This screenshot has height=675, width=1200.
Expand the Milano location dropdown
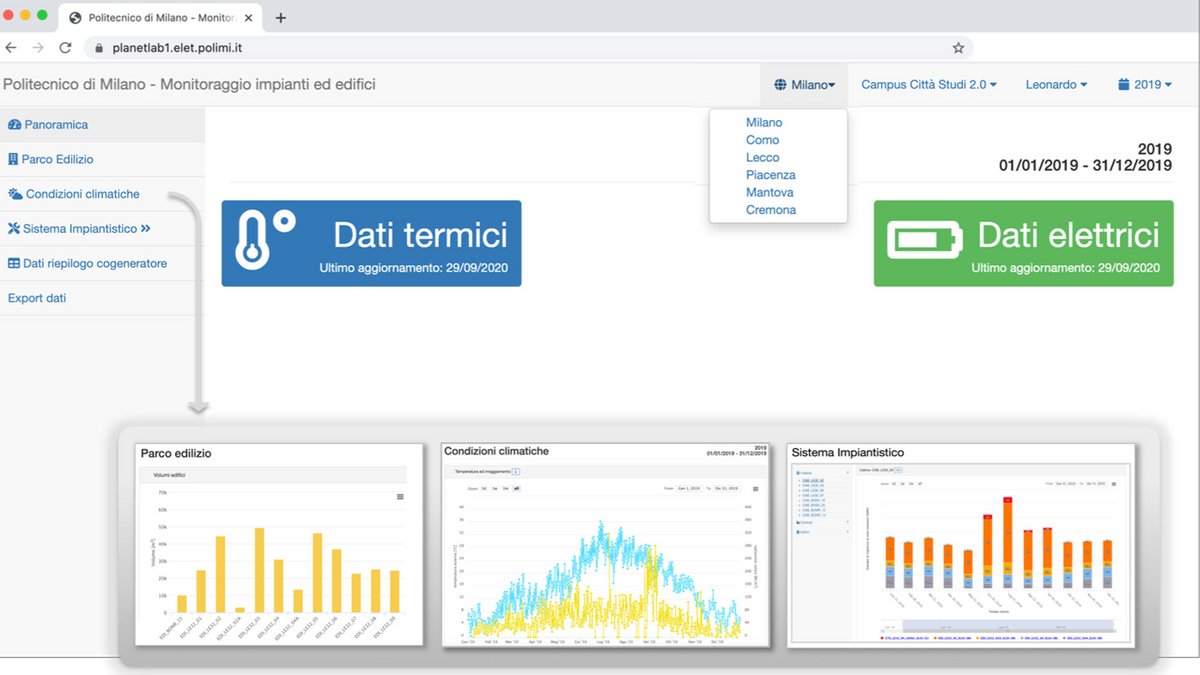click(804, 85)
